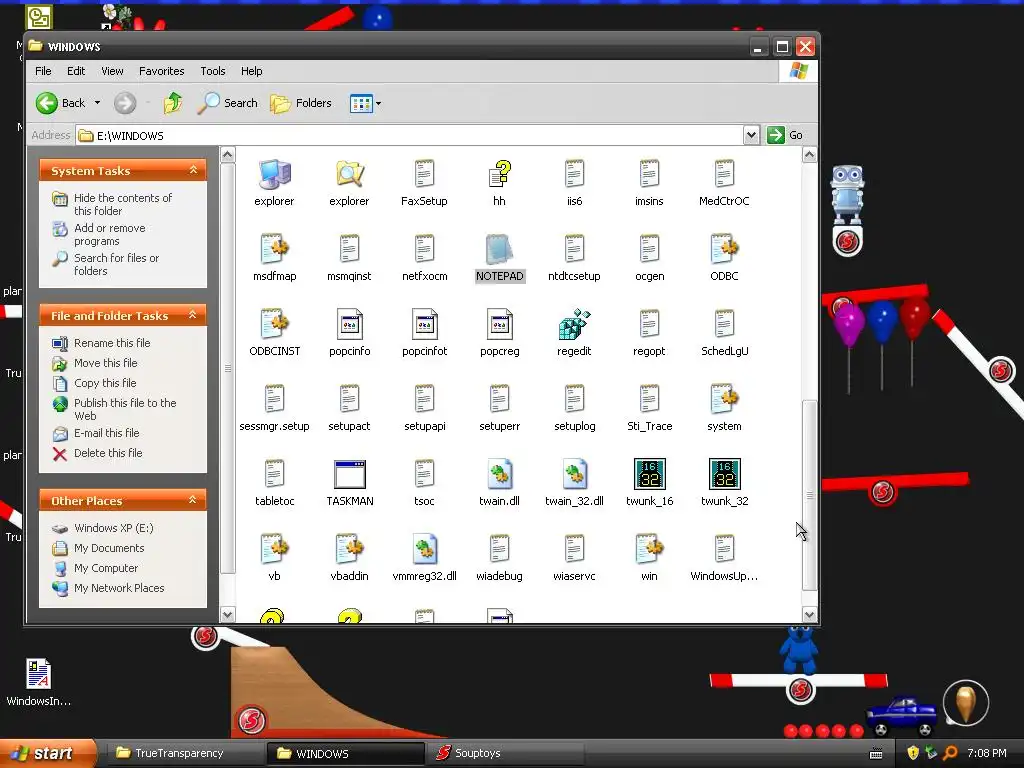Select the NOTEPAD file icon
This screenshot has height=768, width=1024.
point(500,249)
